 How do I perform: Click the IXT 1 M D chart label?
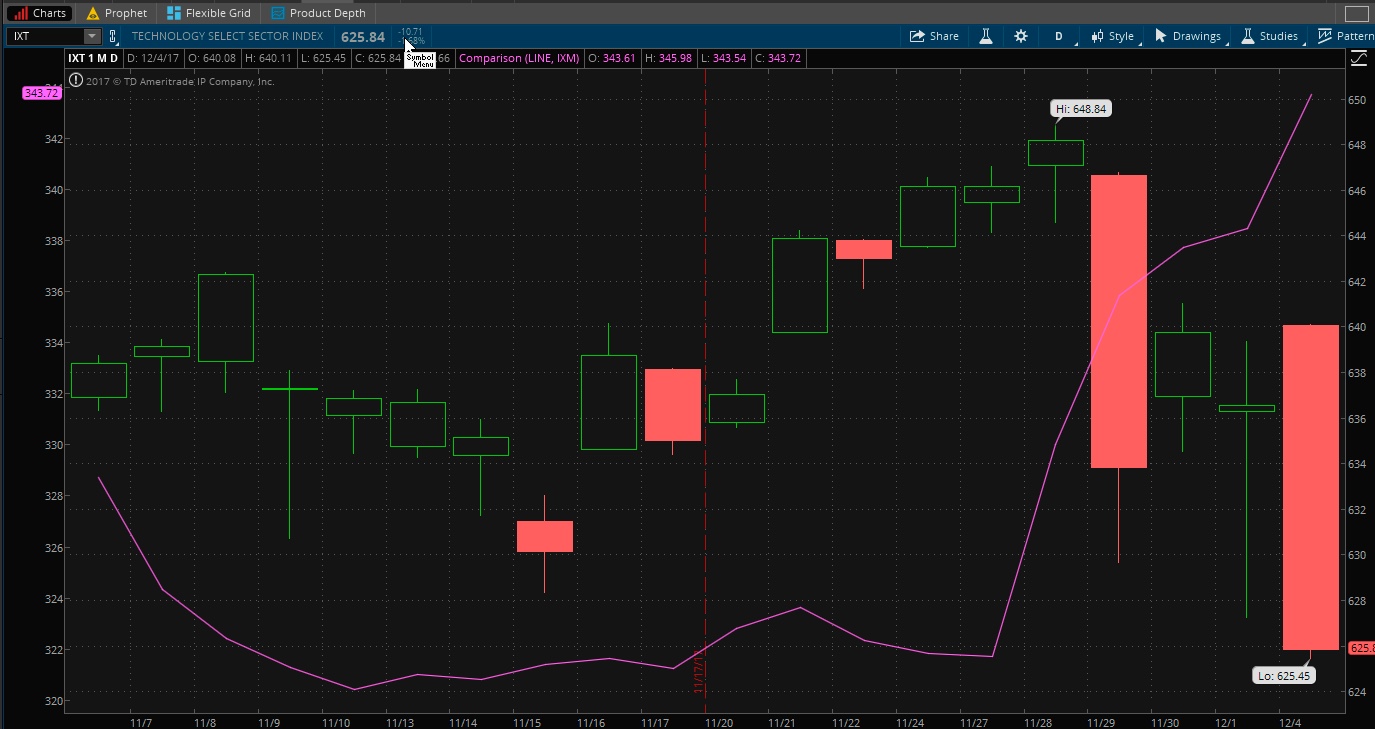(93, 58)
